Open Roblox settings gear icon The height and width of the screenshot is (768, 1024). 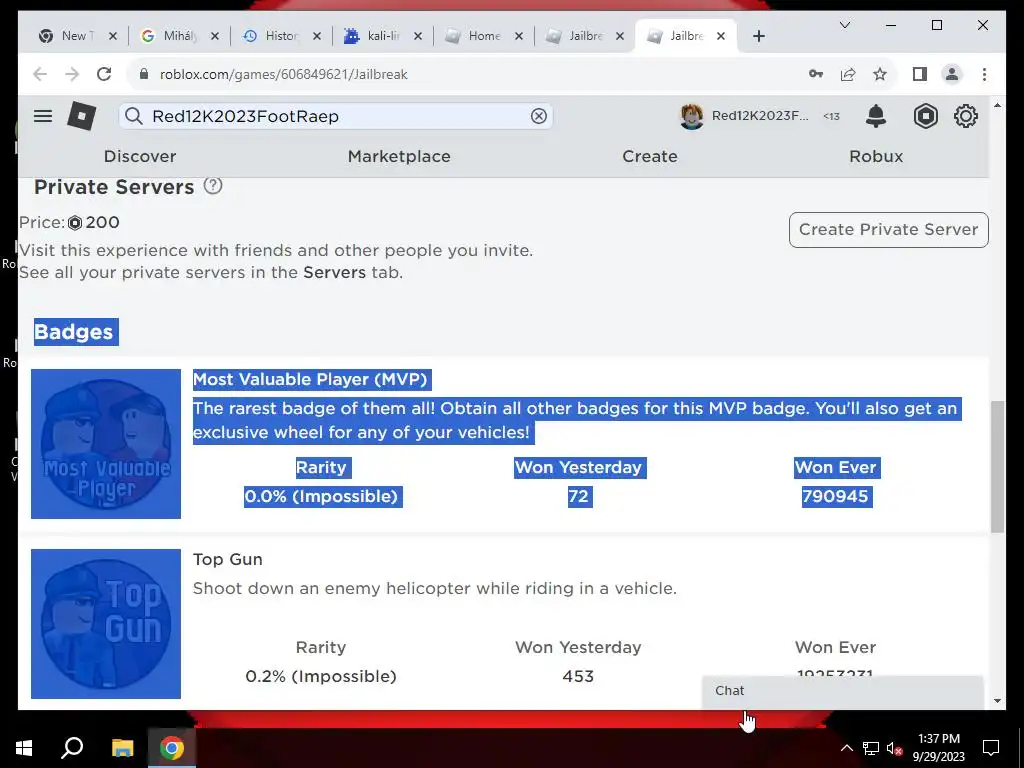(965, 116)
